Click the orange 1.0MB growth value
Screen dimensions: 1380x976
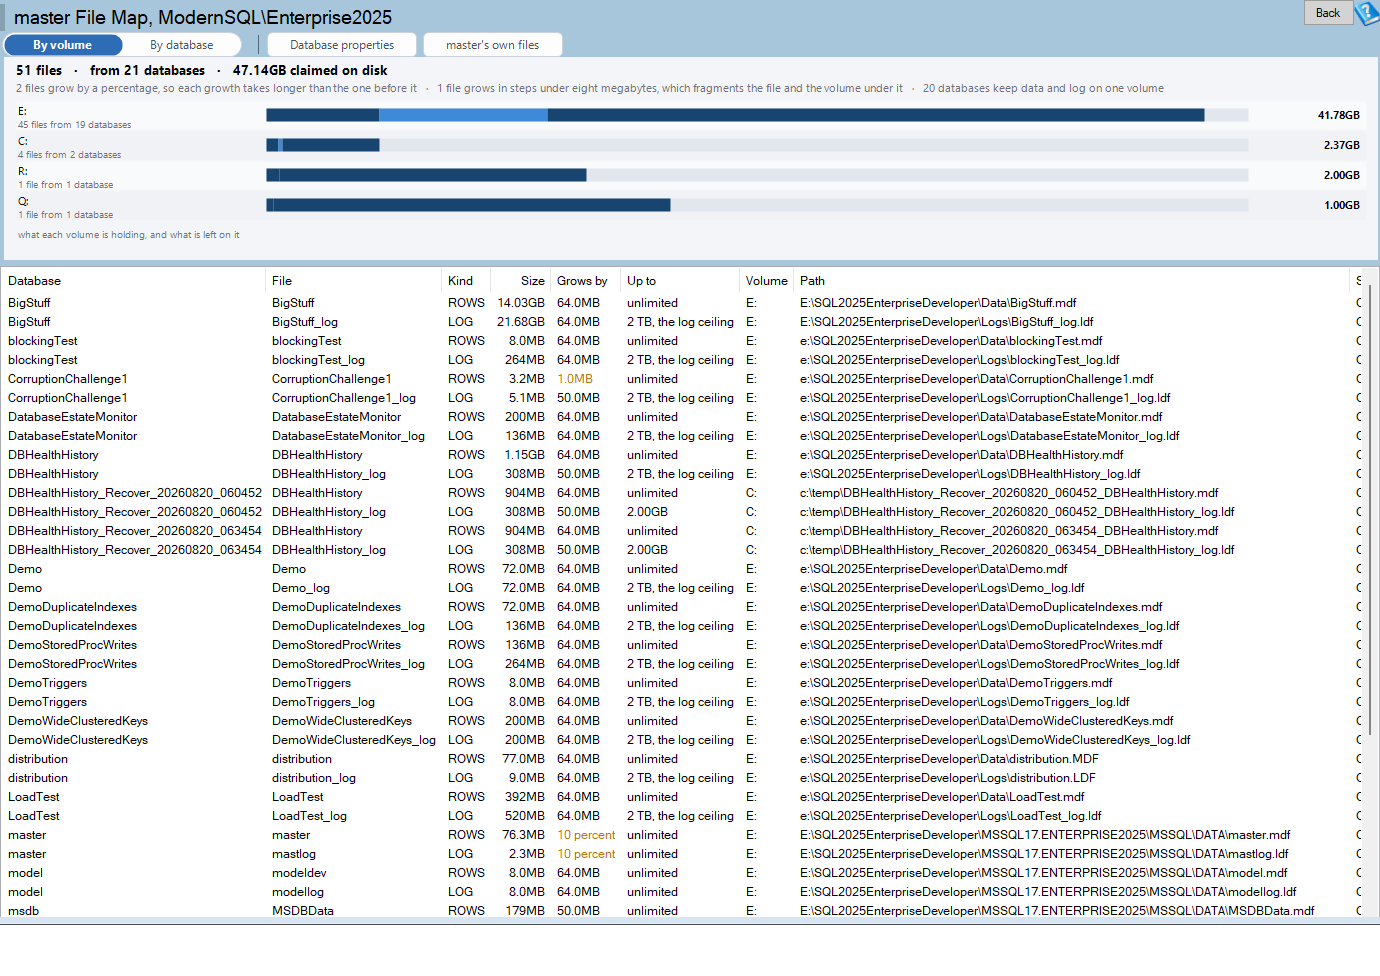(x=575, y=379)
